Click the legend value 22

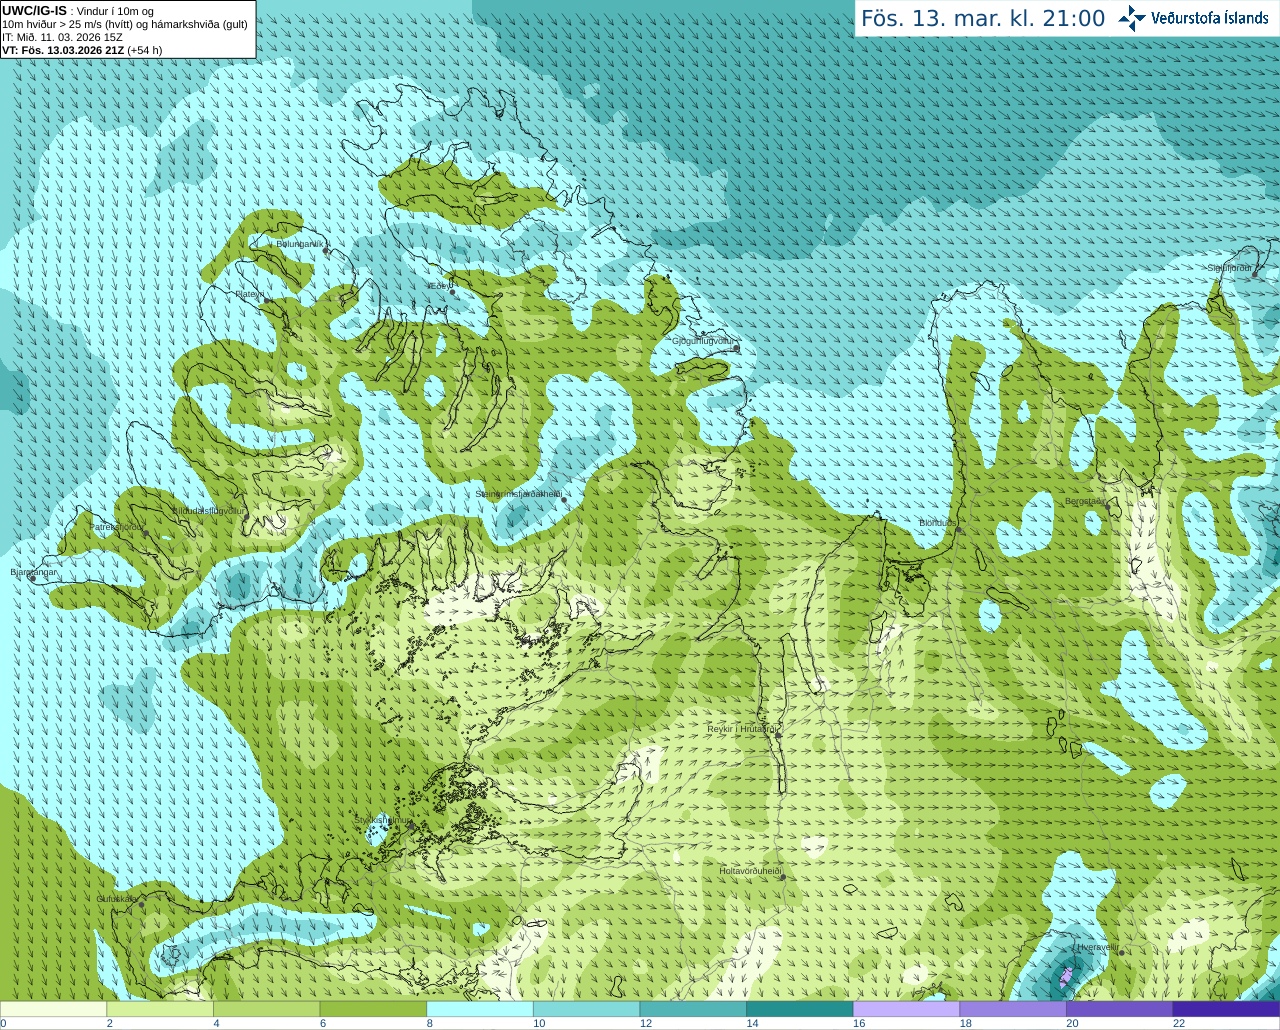[1179, 1023]
